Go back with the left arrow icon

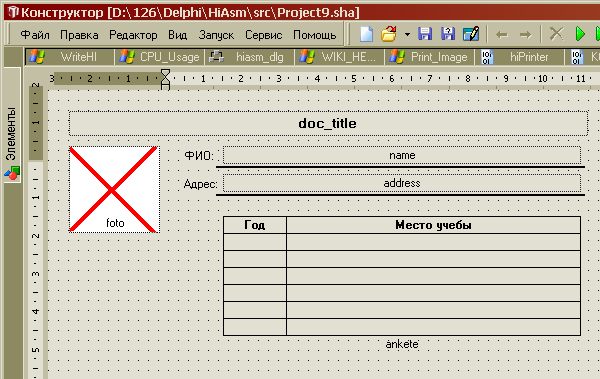coord(502,35)
